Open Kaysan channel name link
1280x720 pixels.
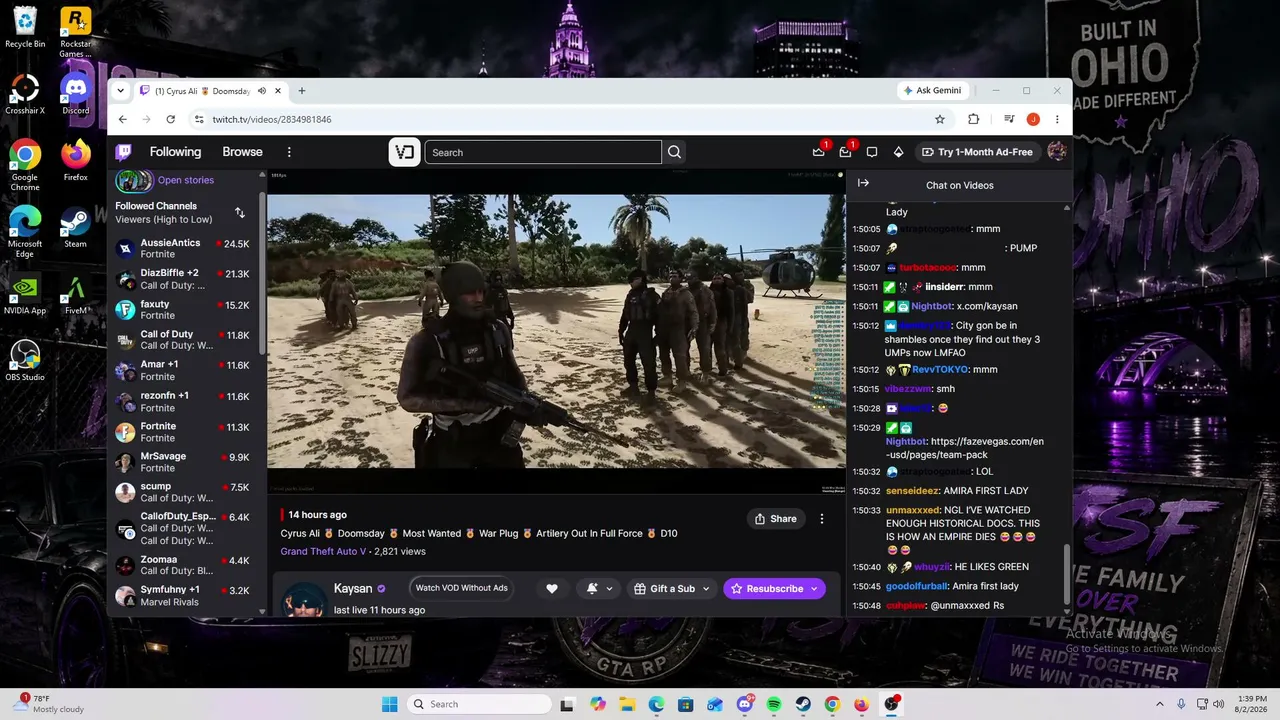point(353,589)
